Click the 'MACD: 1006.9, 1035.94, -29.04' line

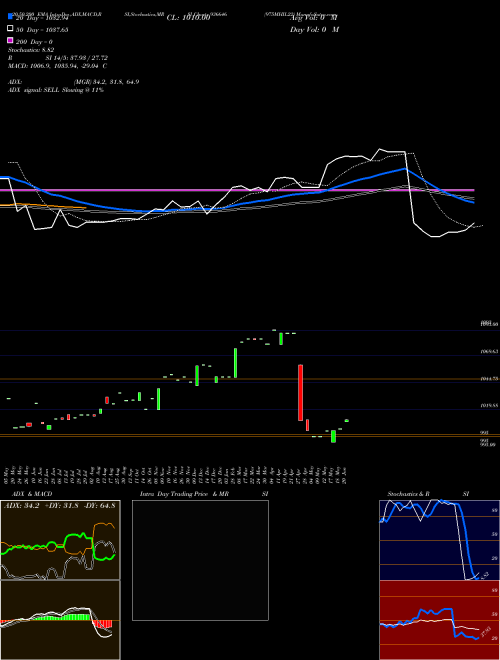pos(57,66)
